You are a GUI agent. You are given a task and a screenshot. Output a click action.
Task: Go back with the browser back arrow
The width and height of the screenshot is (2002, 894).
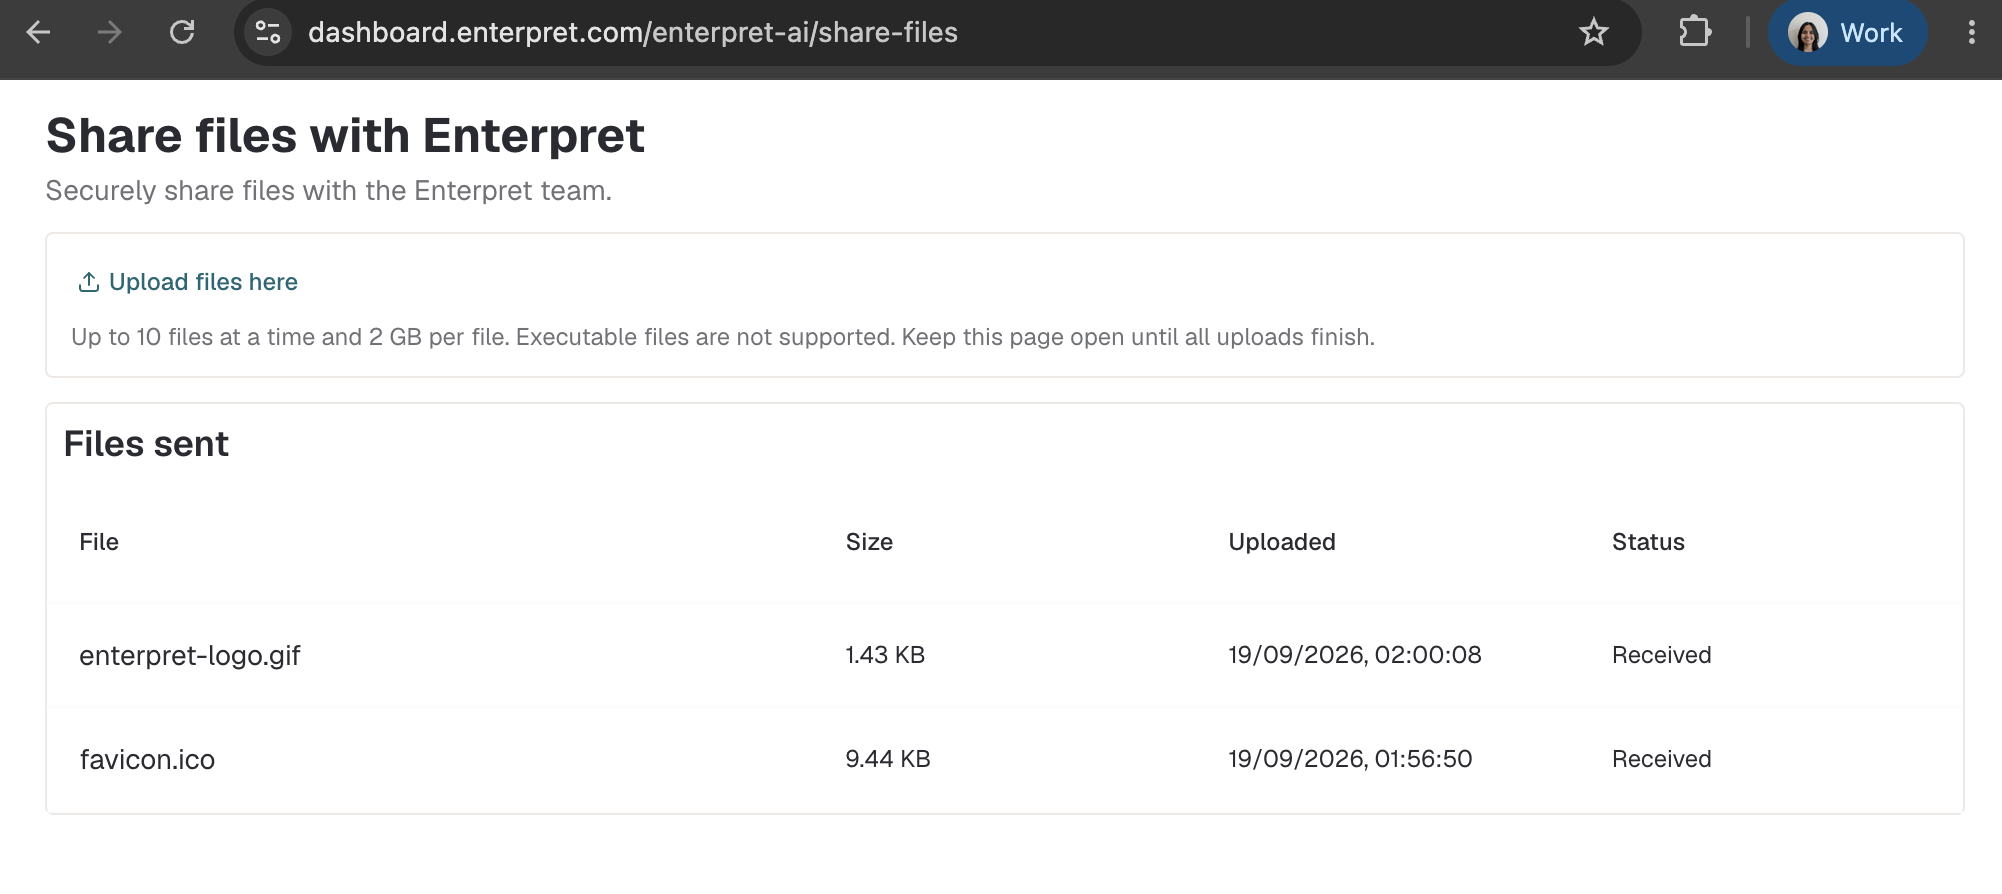[x=38, y=33]
